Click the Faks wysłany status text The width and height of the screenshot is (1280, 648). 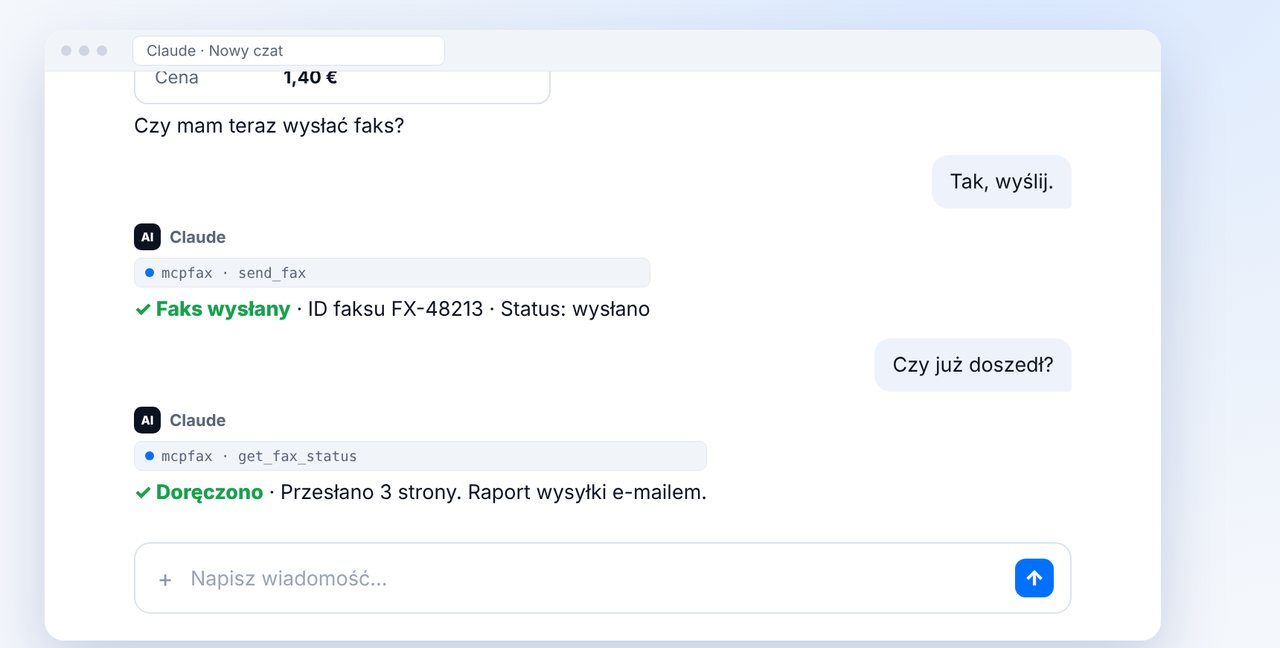point(223,309)
